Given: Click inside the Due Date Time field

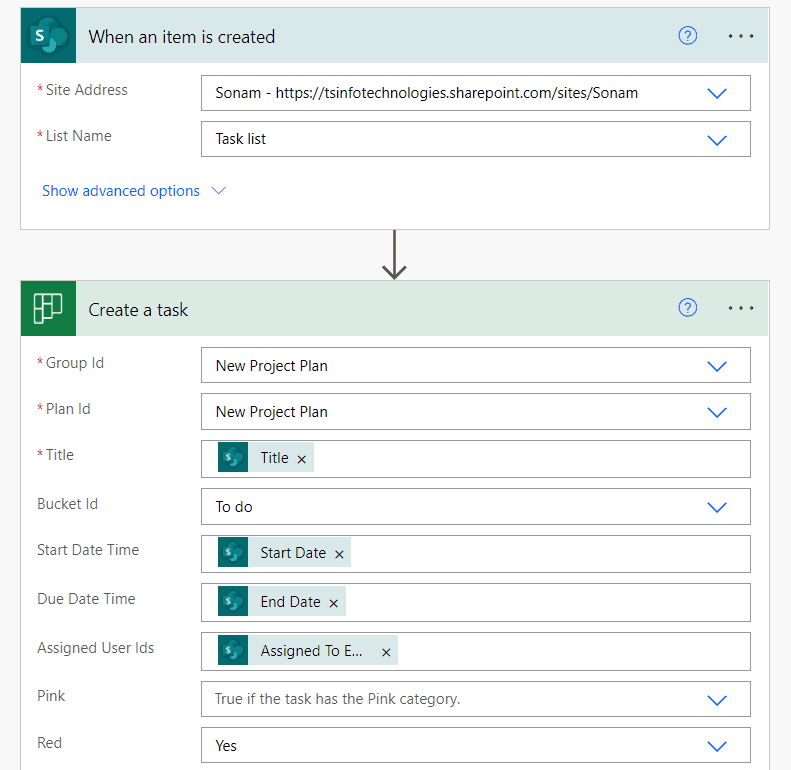Looking at the screenshot, I should pyautogui.click(x=476, y=602).
